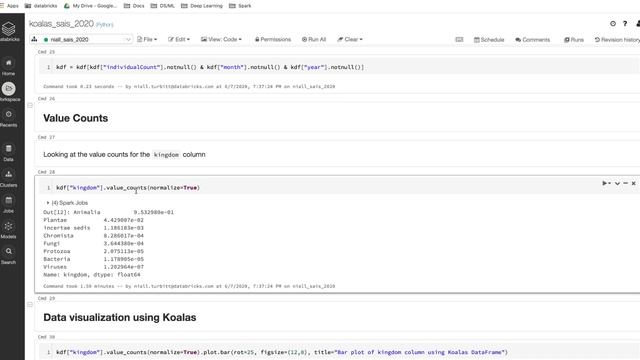This screenshot has height=360, width=640.
Task: Click the help question mark icon
Action: click(x=625, y=24)
